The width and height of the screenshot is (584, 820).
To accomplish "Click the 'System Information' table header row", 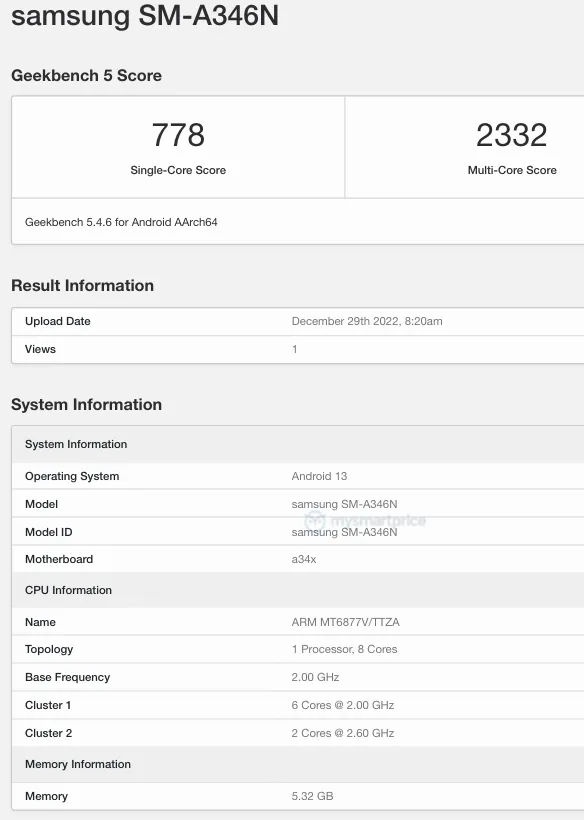I will [298, 444].
